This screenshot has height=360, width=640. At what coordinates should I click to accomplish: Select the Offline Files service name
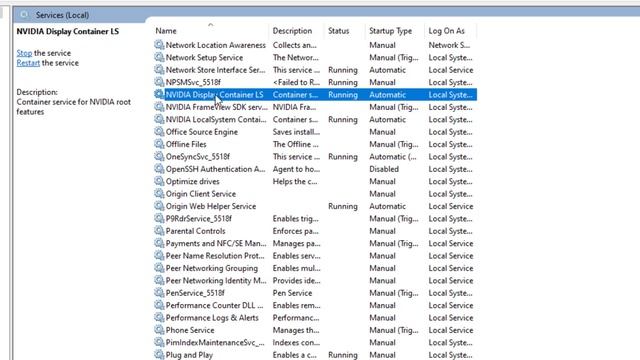click(x=186, y=144)
